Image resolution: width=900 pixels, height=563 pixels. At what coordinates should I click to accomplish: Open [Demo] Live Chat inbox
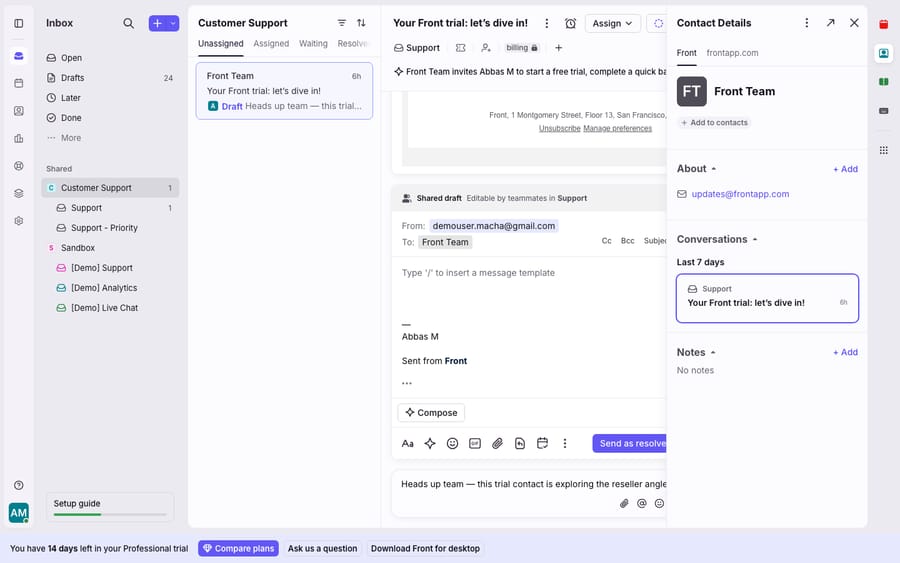[110, 308]
